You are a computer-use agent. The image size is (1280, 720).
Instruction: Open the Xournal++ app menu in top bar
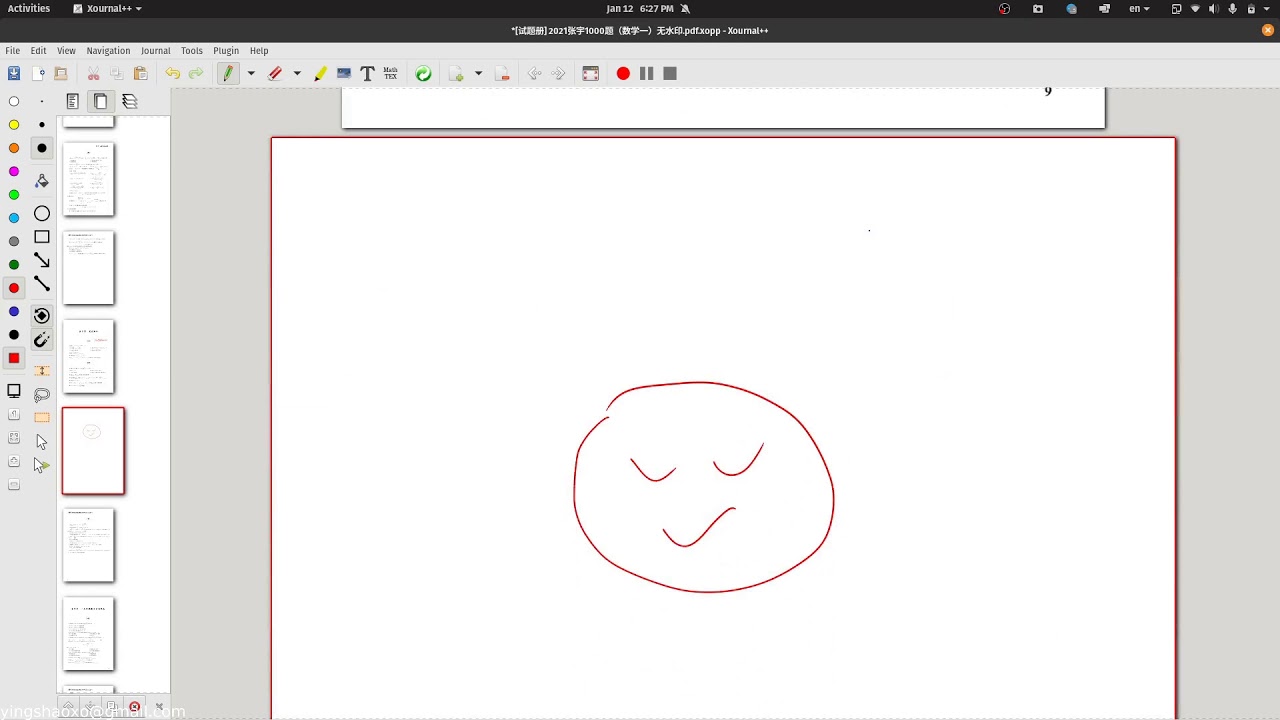(108, 8)
